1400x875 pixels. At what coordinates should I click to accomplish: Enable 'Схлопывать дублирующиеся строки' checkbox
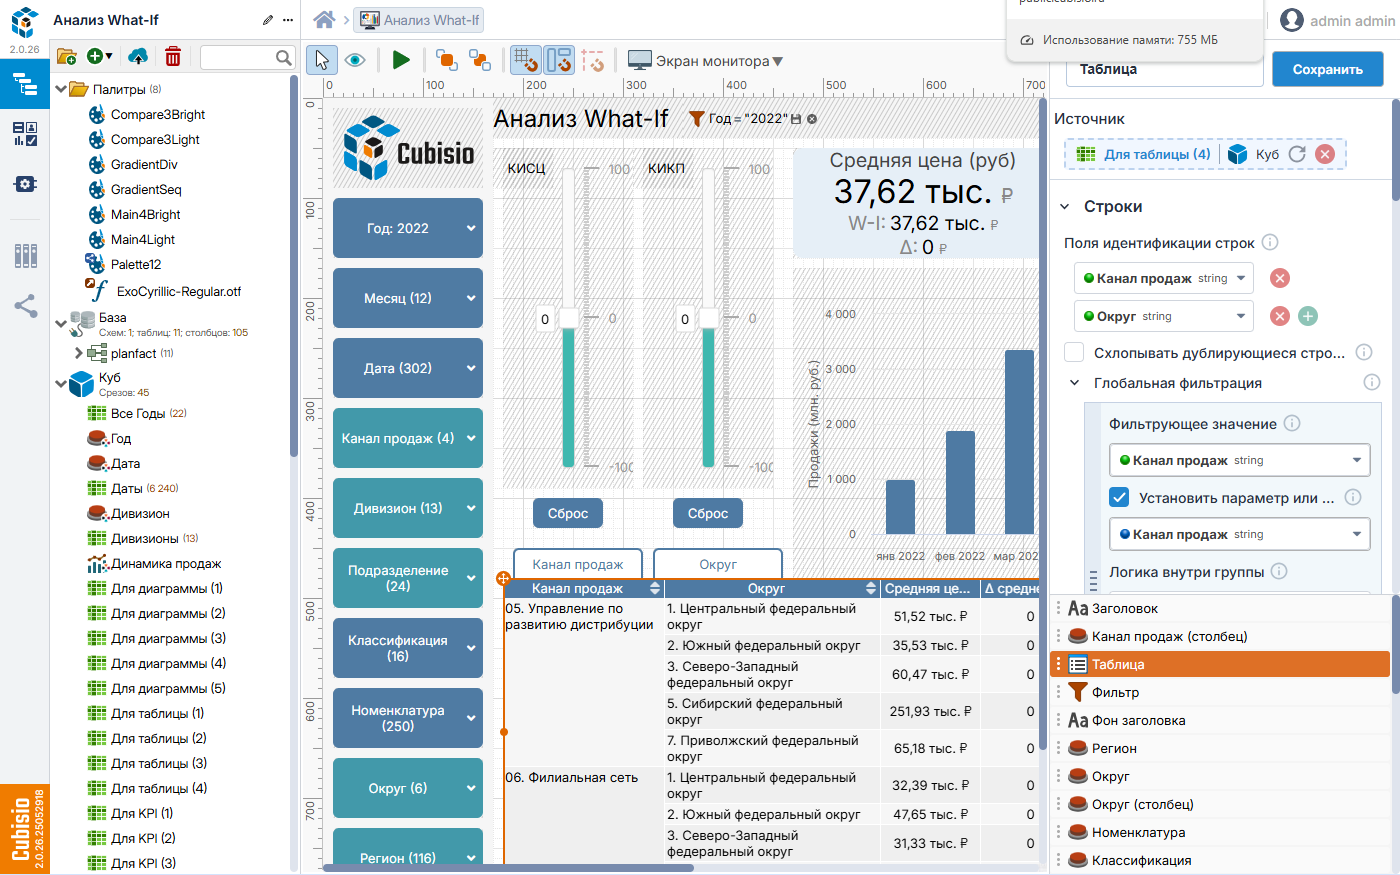point(1074,352)
